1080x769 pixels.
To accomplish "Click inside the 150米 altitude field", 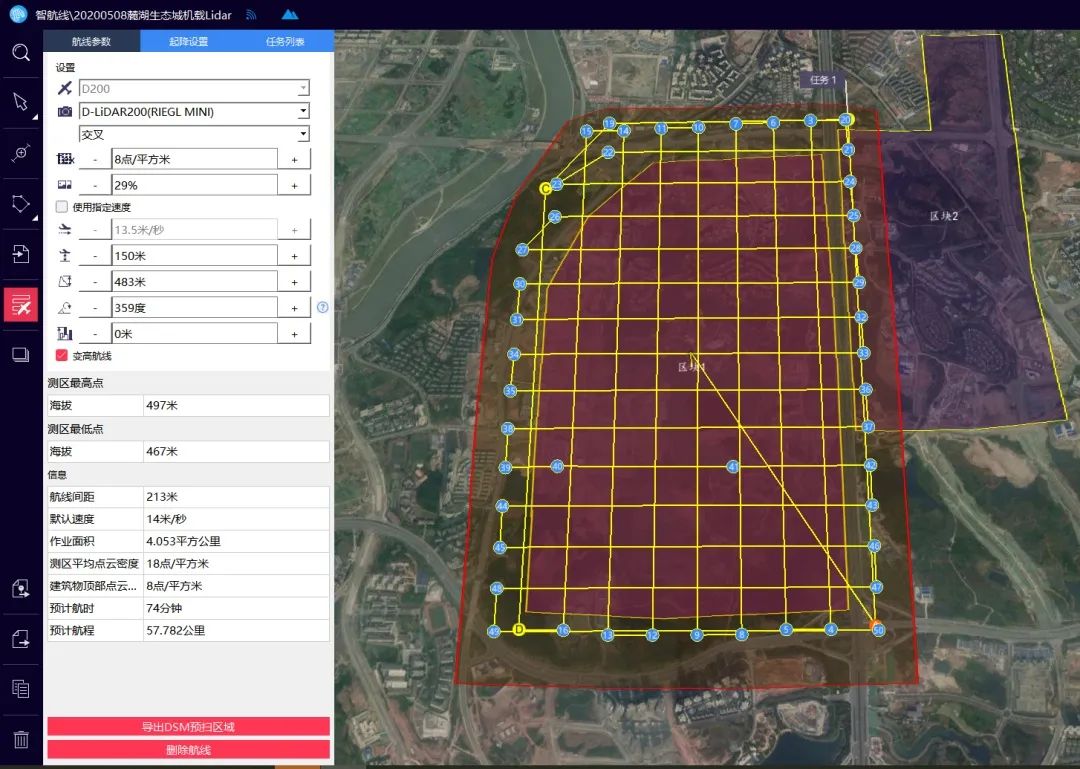I will 194,256.
